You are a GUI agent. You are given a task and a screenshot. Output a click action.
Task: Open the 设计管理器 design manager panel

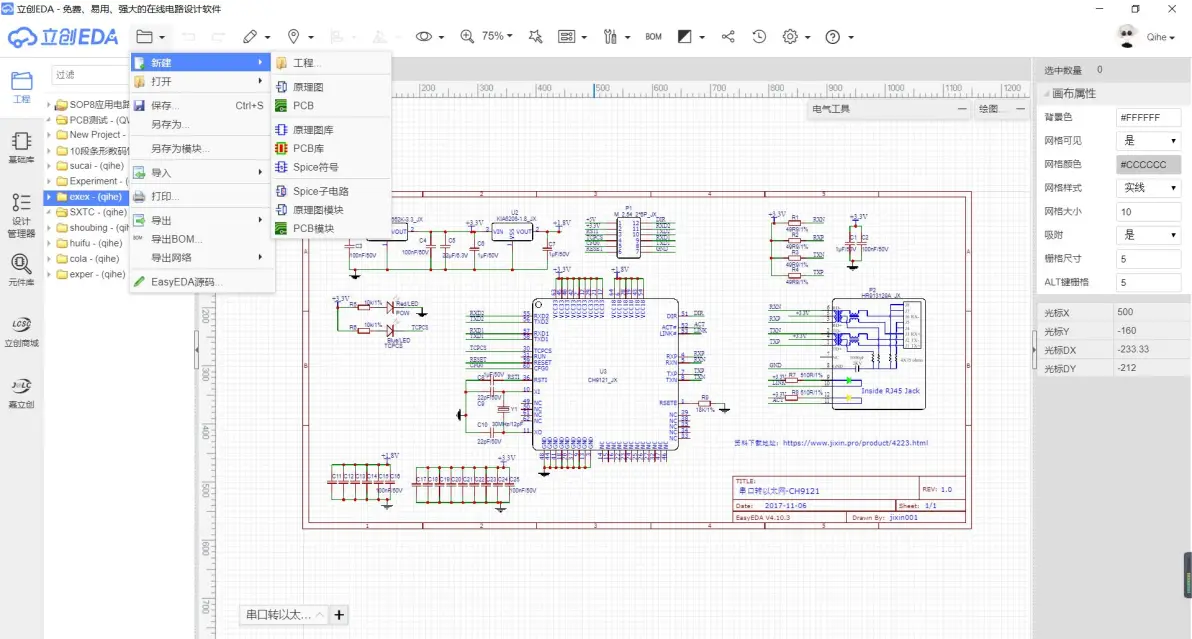click(x=21, y=215)
